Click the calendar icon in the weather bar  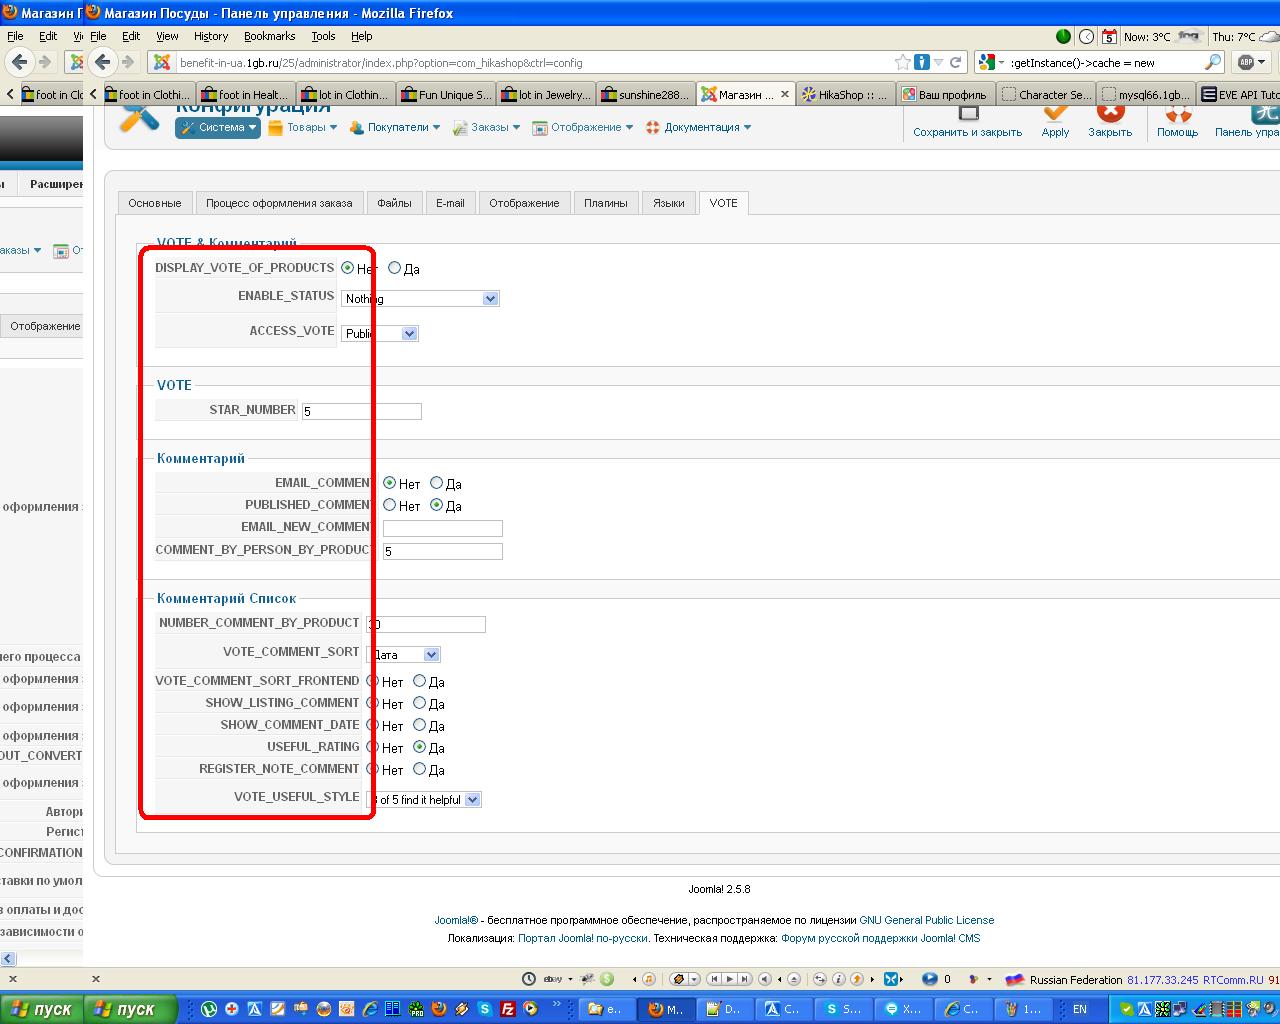coord(1109,36)
